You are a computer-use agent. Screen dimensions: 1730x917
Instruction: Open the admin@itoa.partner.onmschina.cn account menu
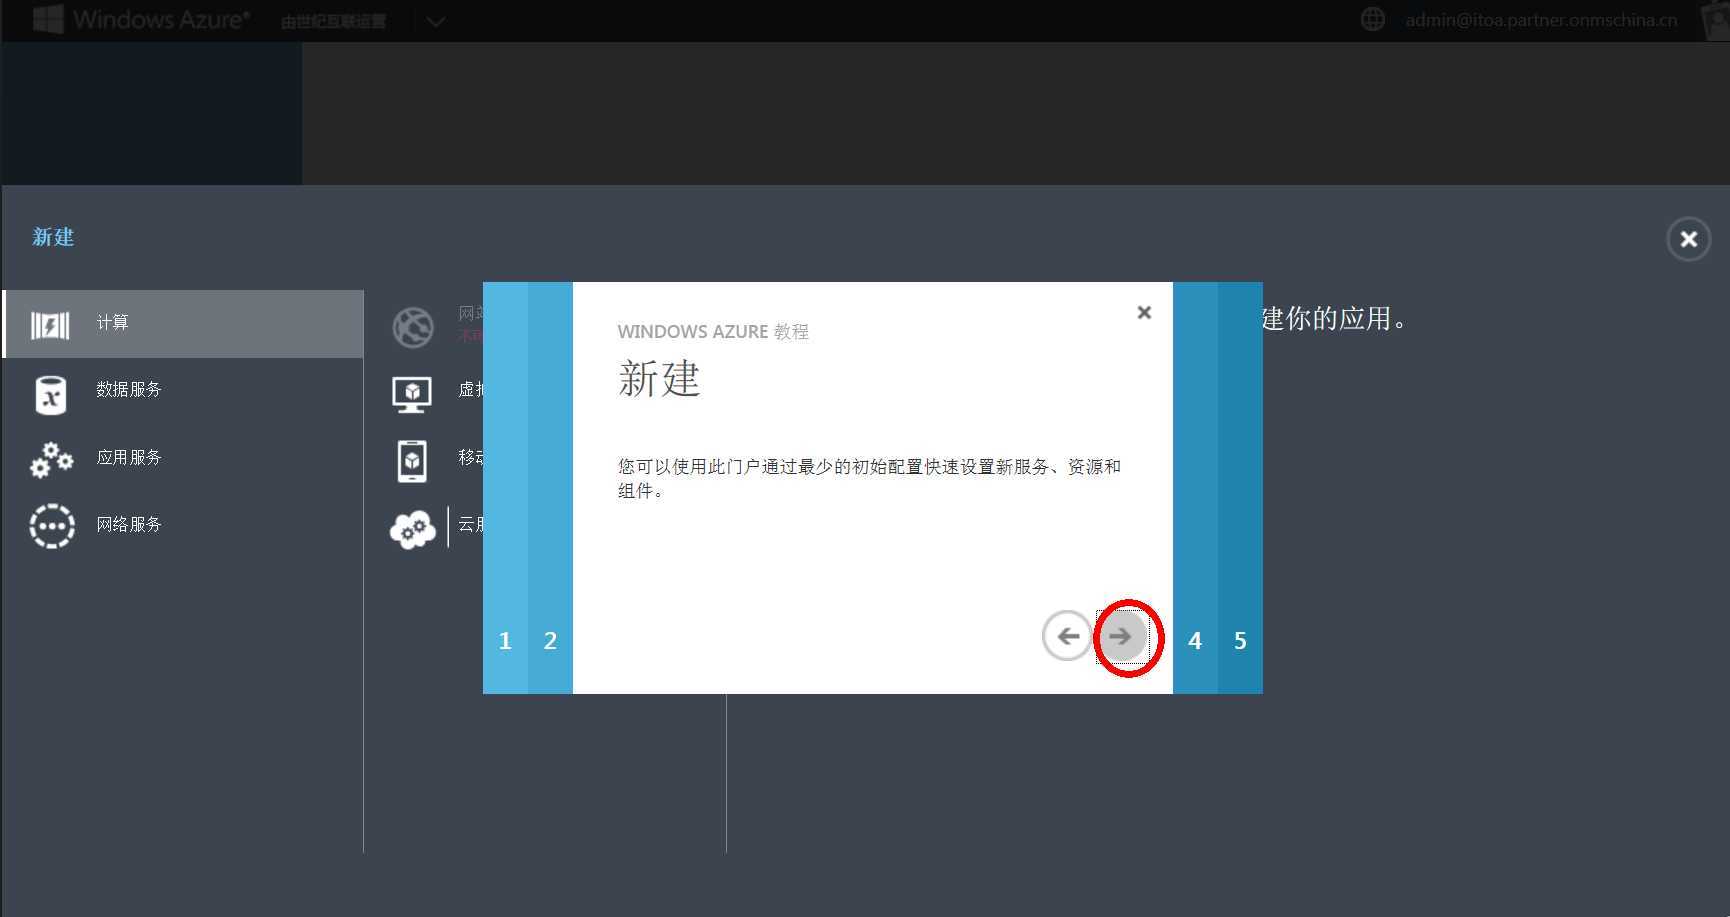point(1541,20)
